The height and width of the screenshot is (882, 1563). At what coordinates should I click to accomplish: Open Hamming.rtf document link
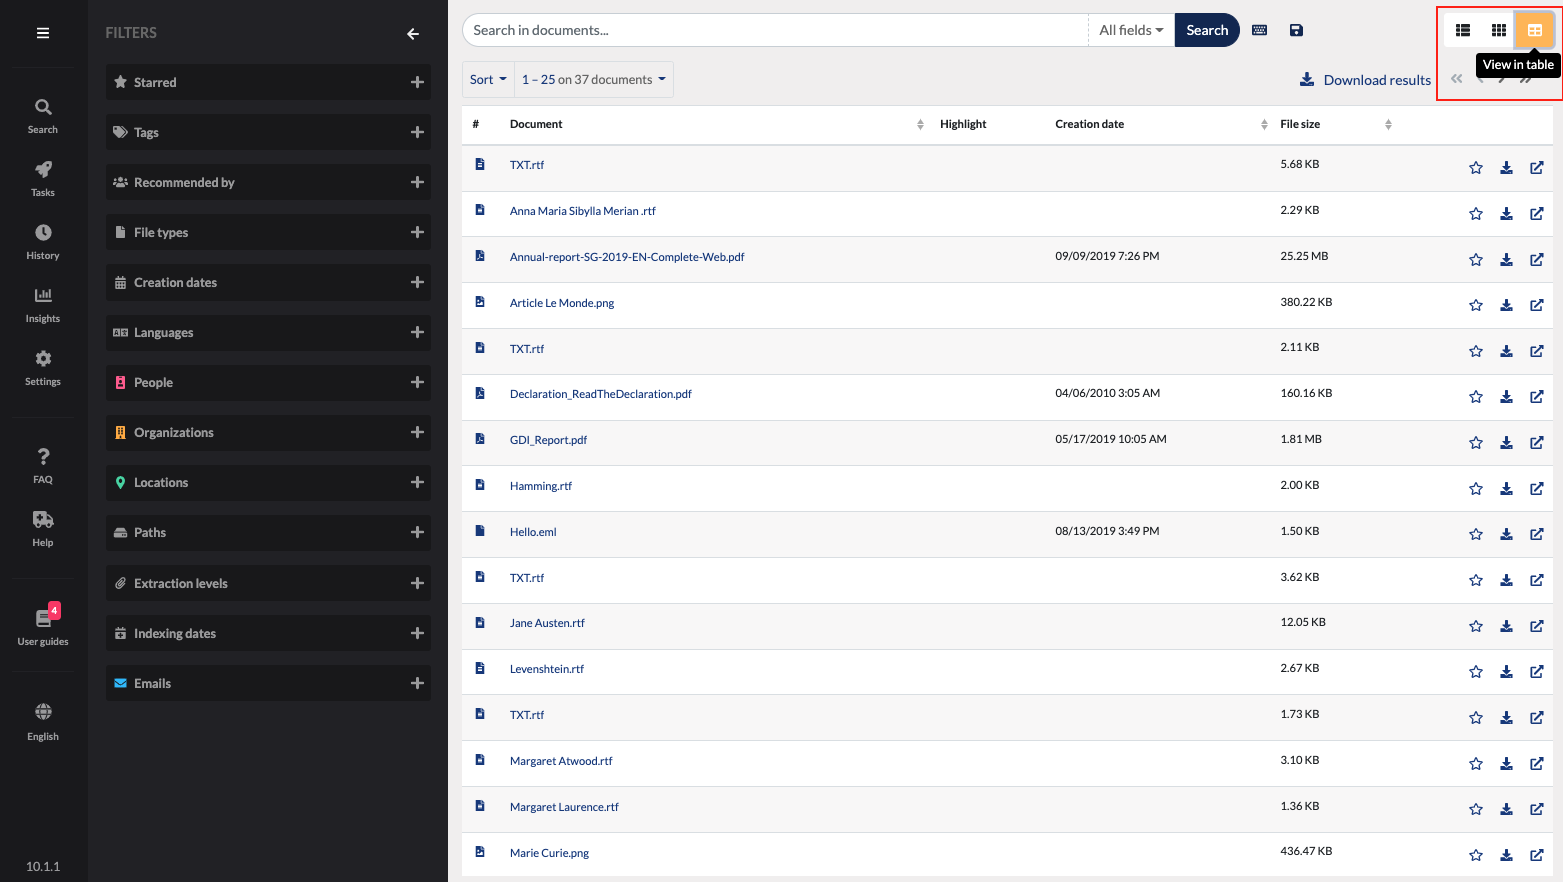point(540,486)
